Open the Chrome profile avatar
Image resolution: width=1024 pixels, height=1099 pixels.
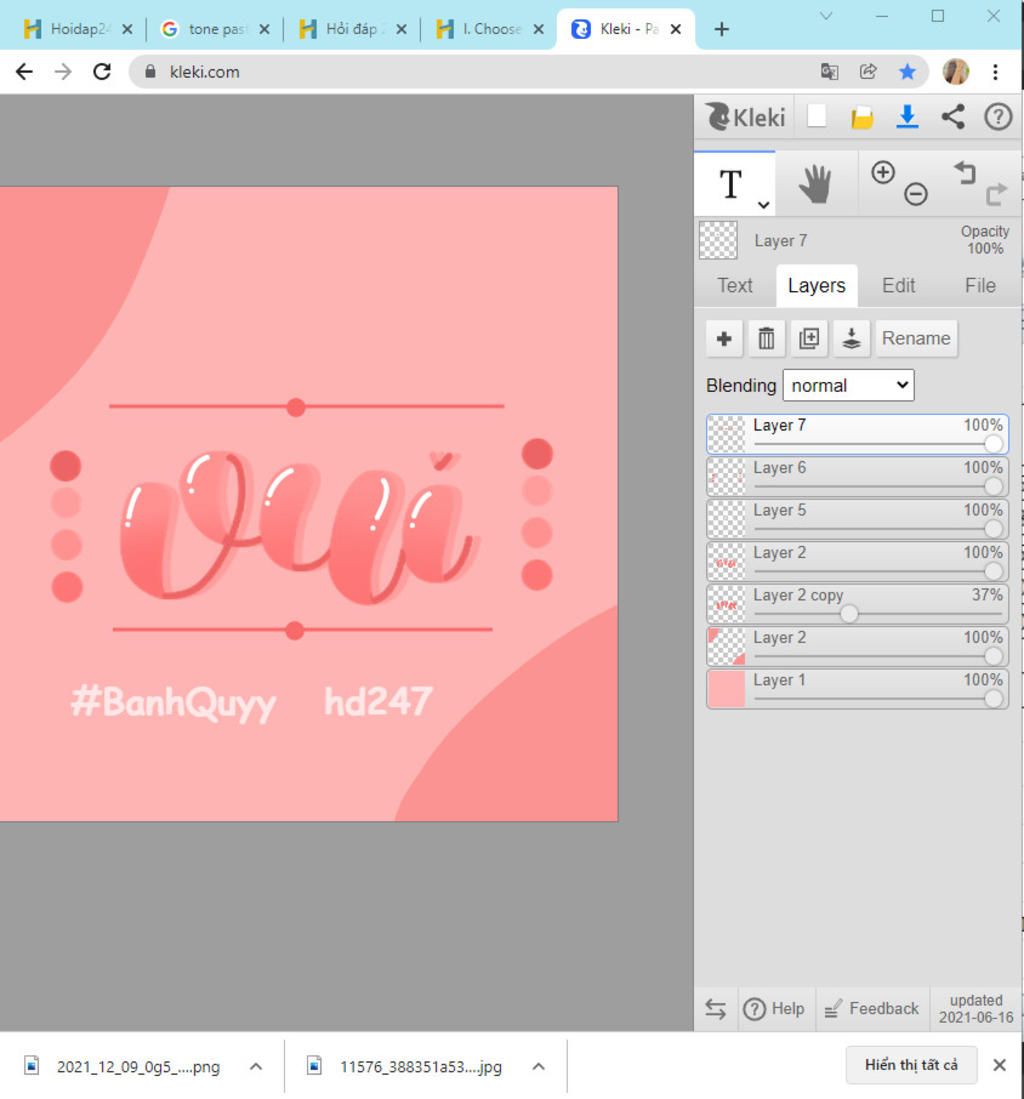[956, 71]
